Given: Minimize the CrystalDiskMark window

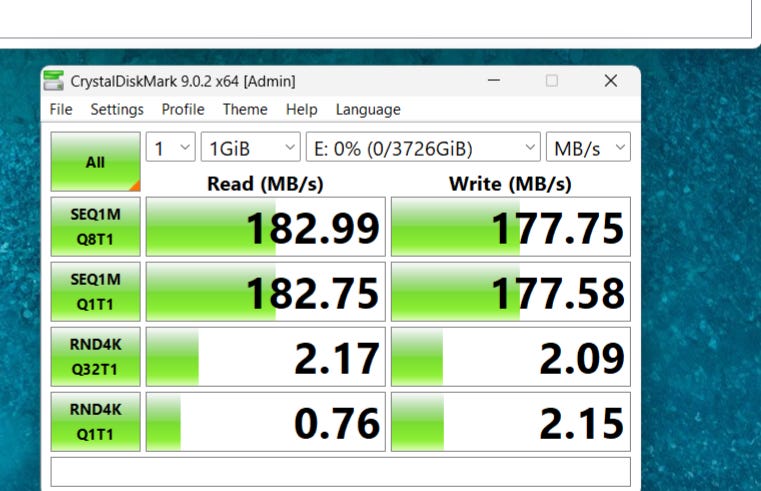Looking at the screenshot, I should (x=494, y=81).
